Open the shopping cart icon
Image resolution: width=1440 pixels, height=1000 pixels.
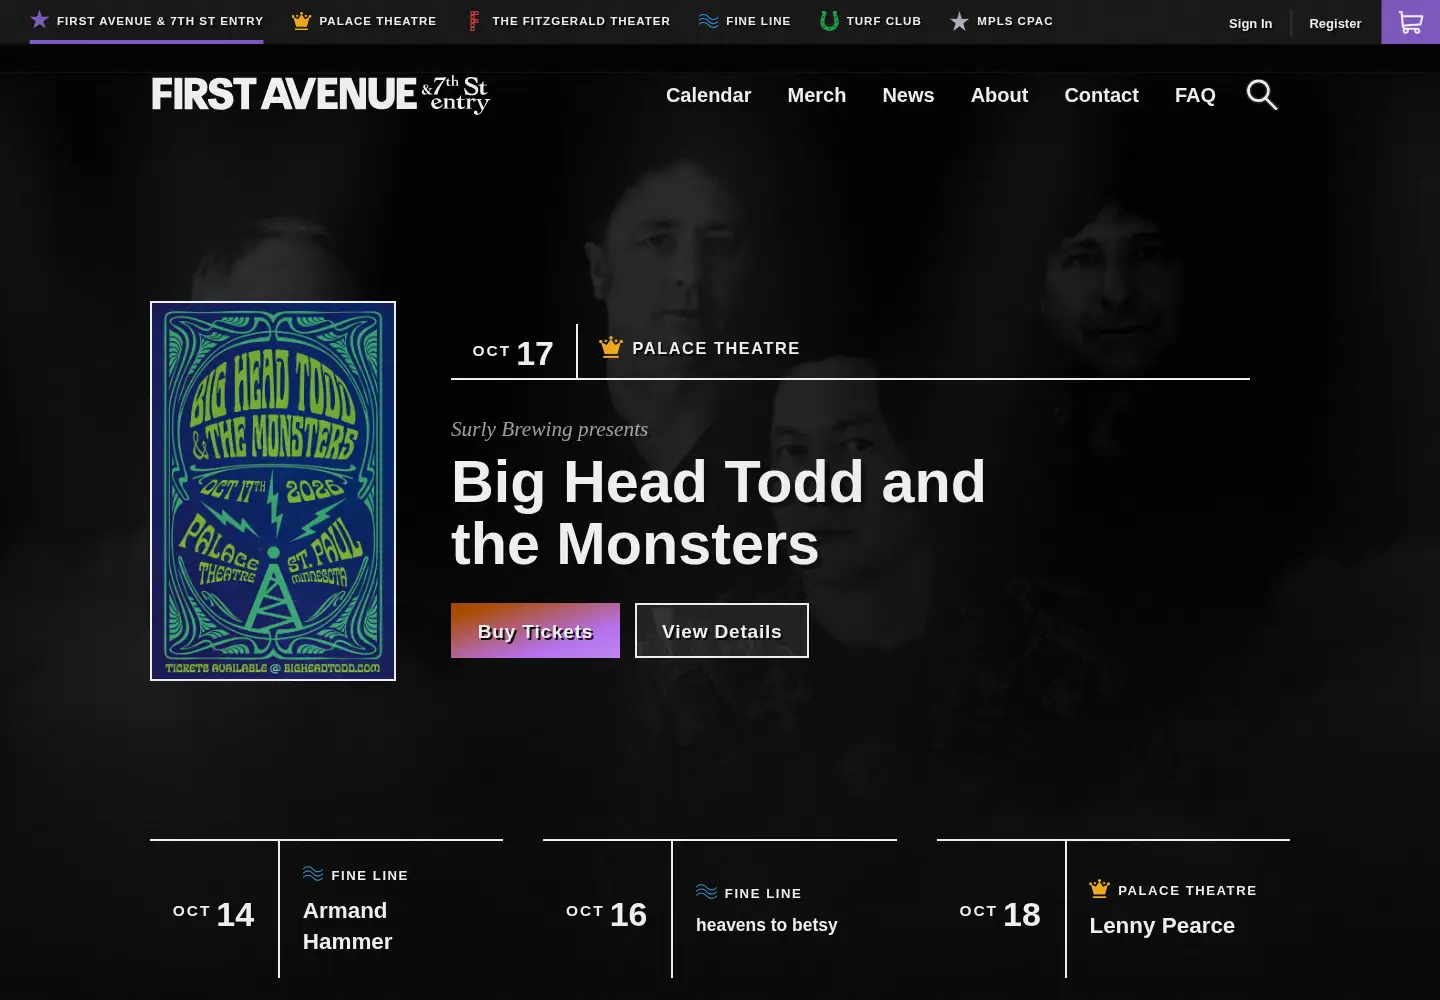point(1410,22)
